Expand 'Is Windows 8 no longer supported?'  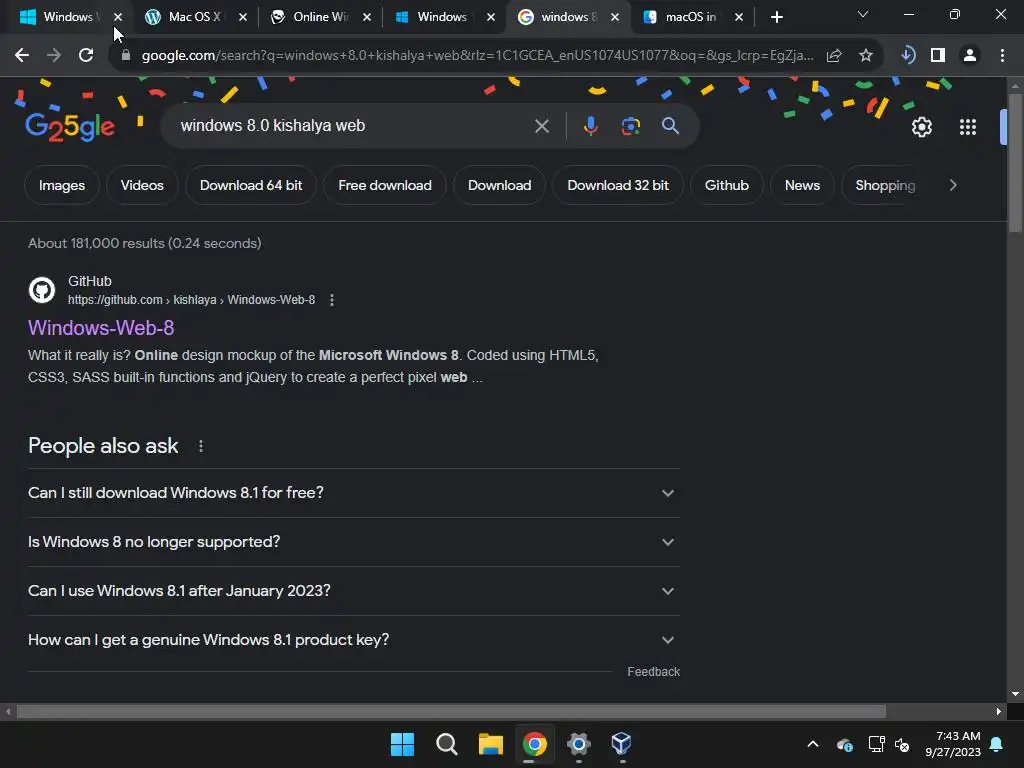point(353,542)
